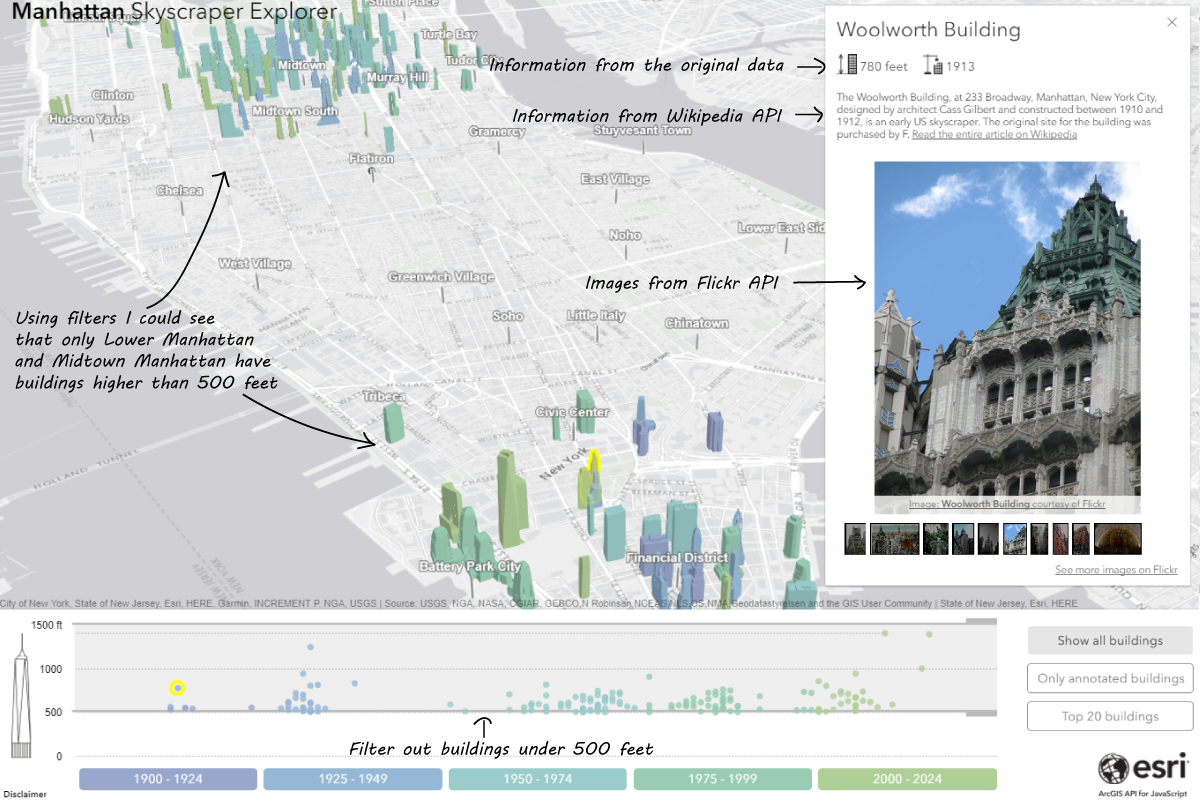Click the large Woolworth Building photo

tap(1007, 337)
